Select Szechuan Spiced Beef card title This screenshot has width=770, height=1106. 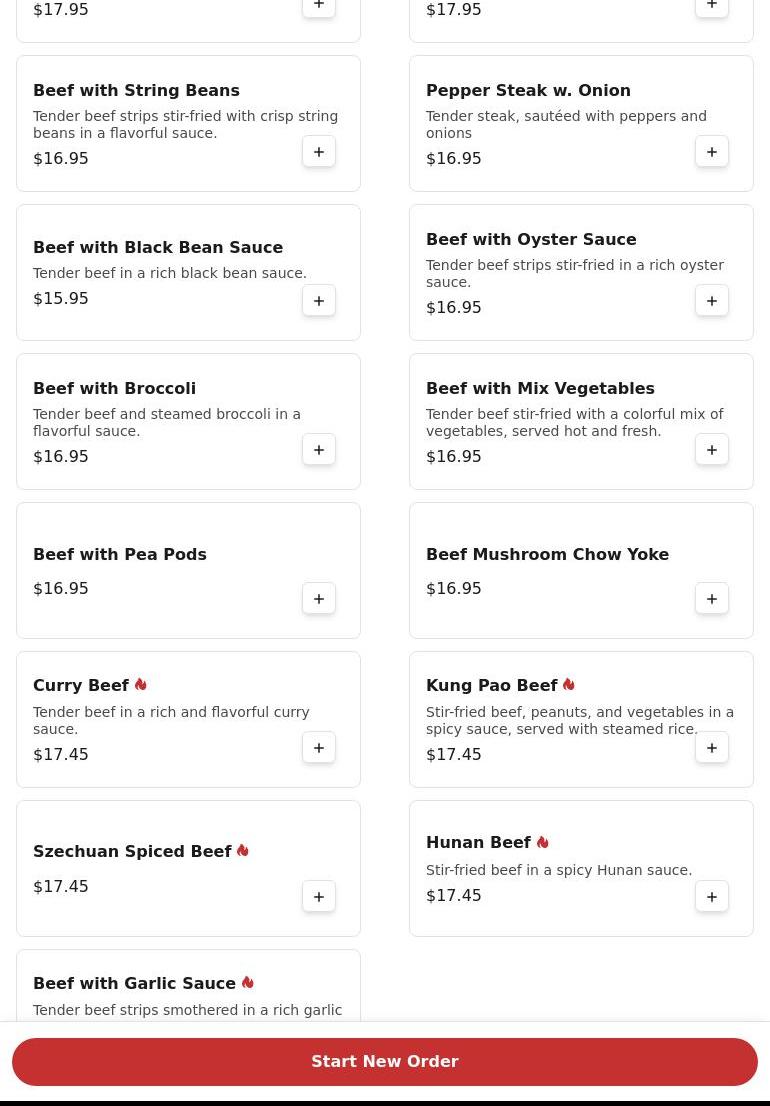(x=132, y=852)
